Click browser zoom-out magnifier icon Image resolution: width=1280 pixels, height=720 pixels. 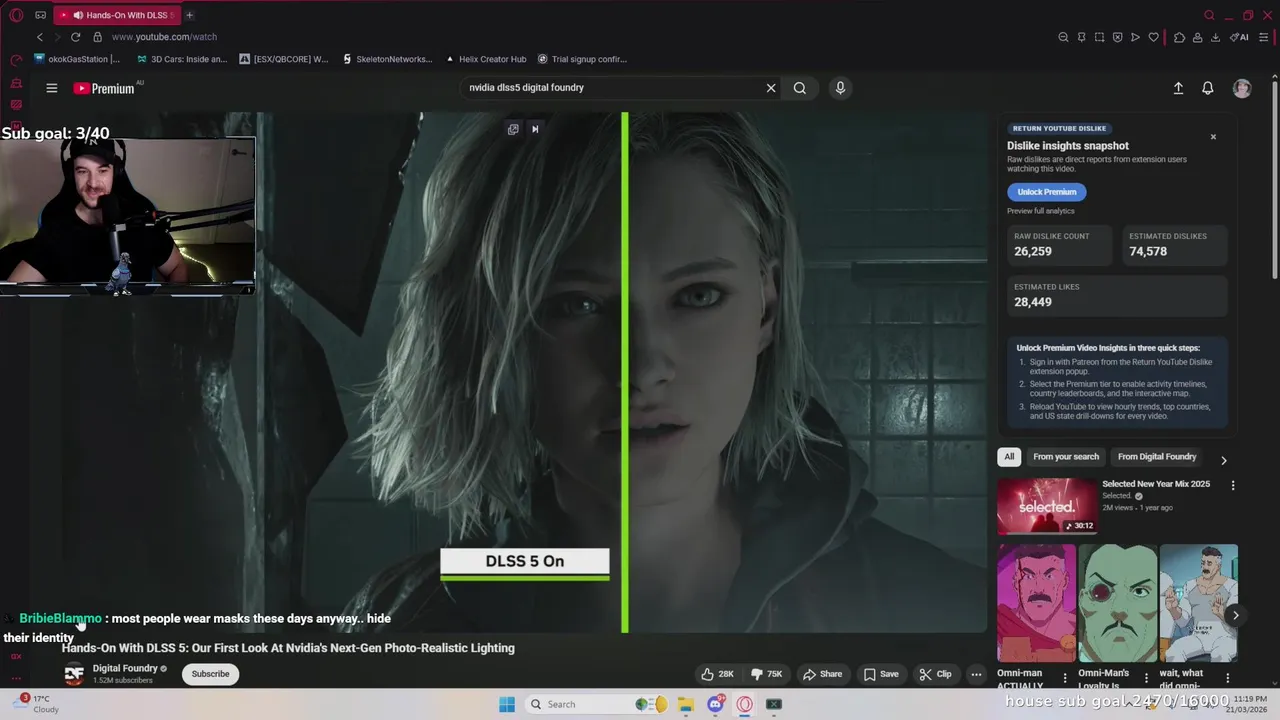pyautogui.click(x=1063, y=37)
